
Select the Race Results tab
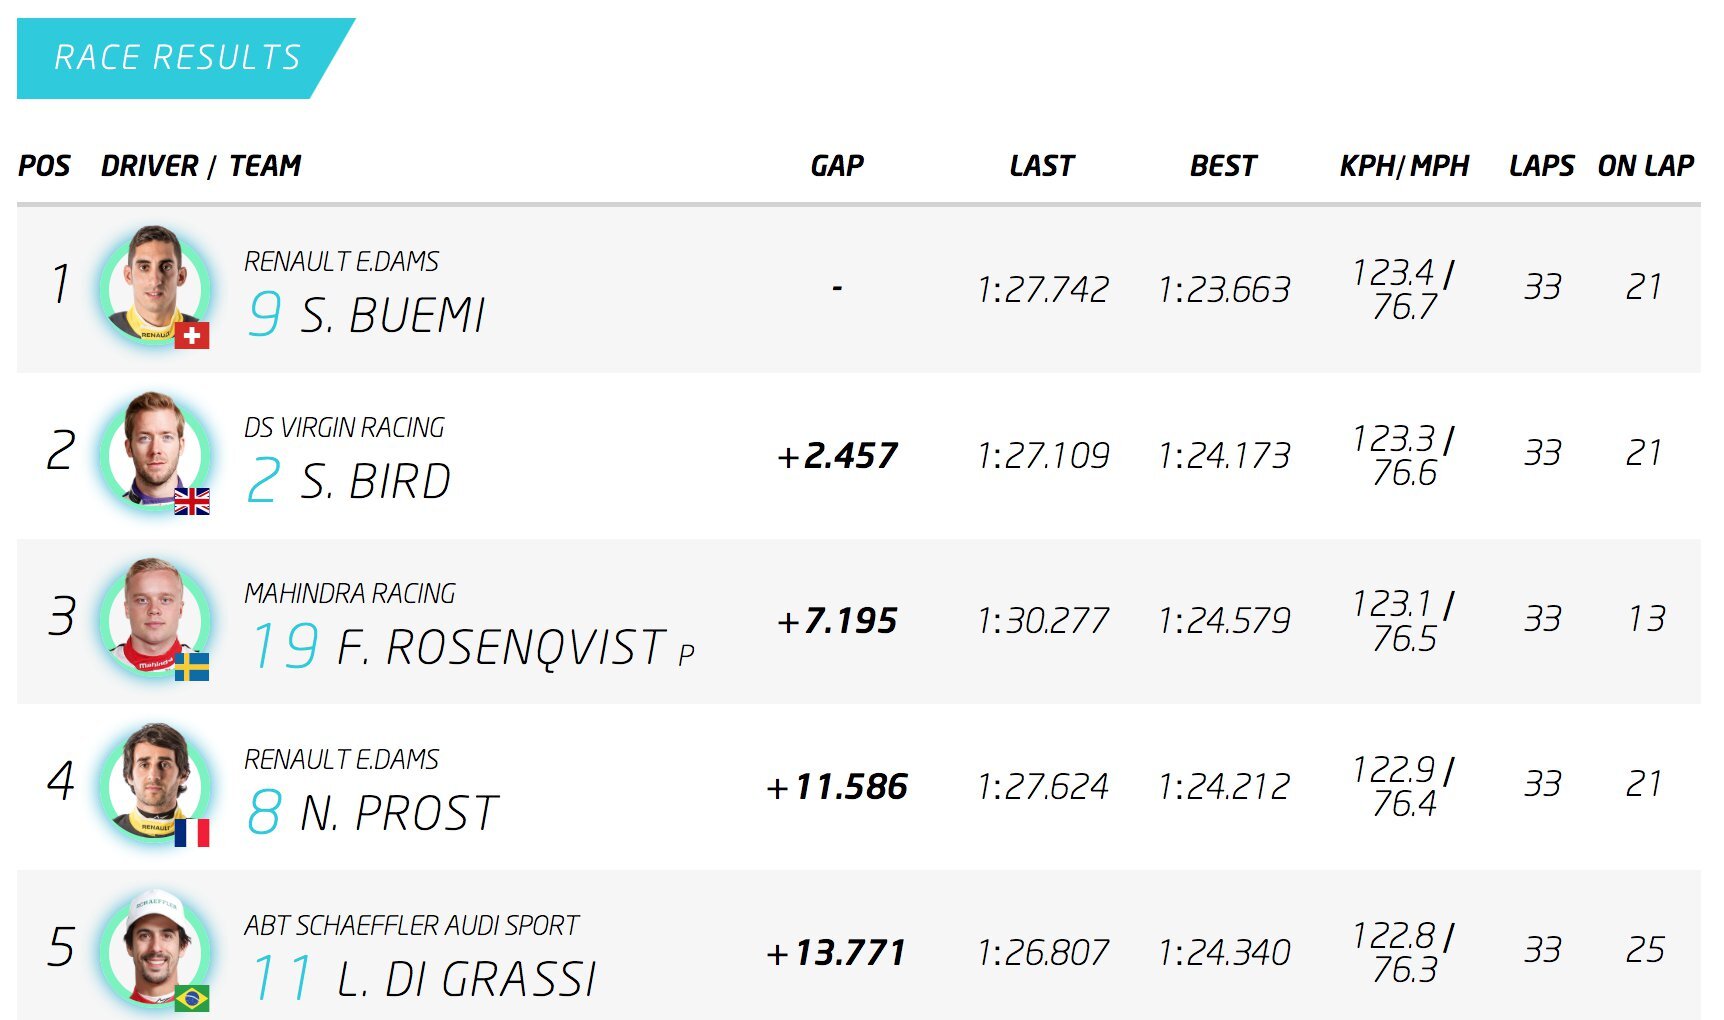[x=178, y=58]
